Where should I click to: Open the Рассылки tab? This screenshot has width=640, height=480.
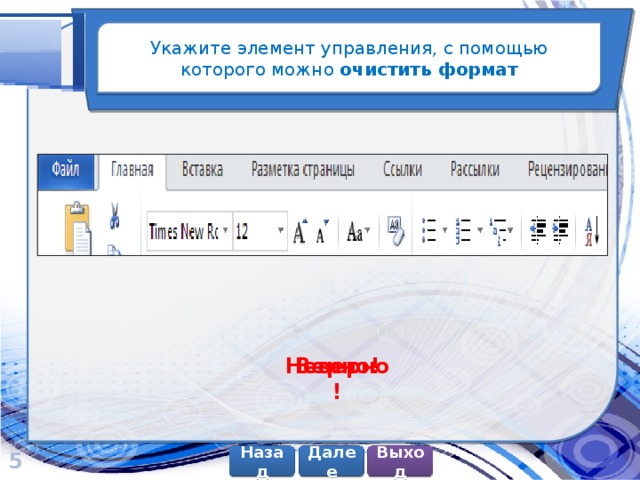(475, 169)
